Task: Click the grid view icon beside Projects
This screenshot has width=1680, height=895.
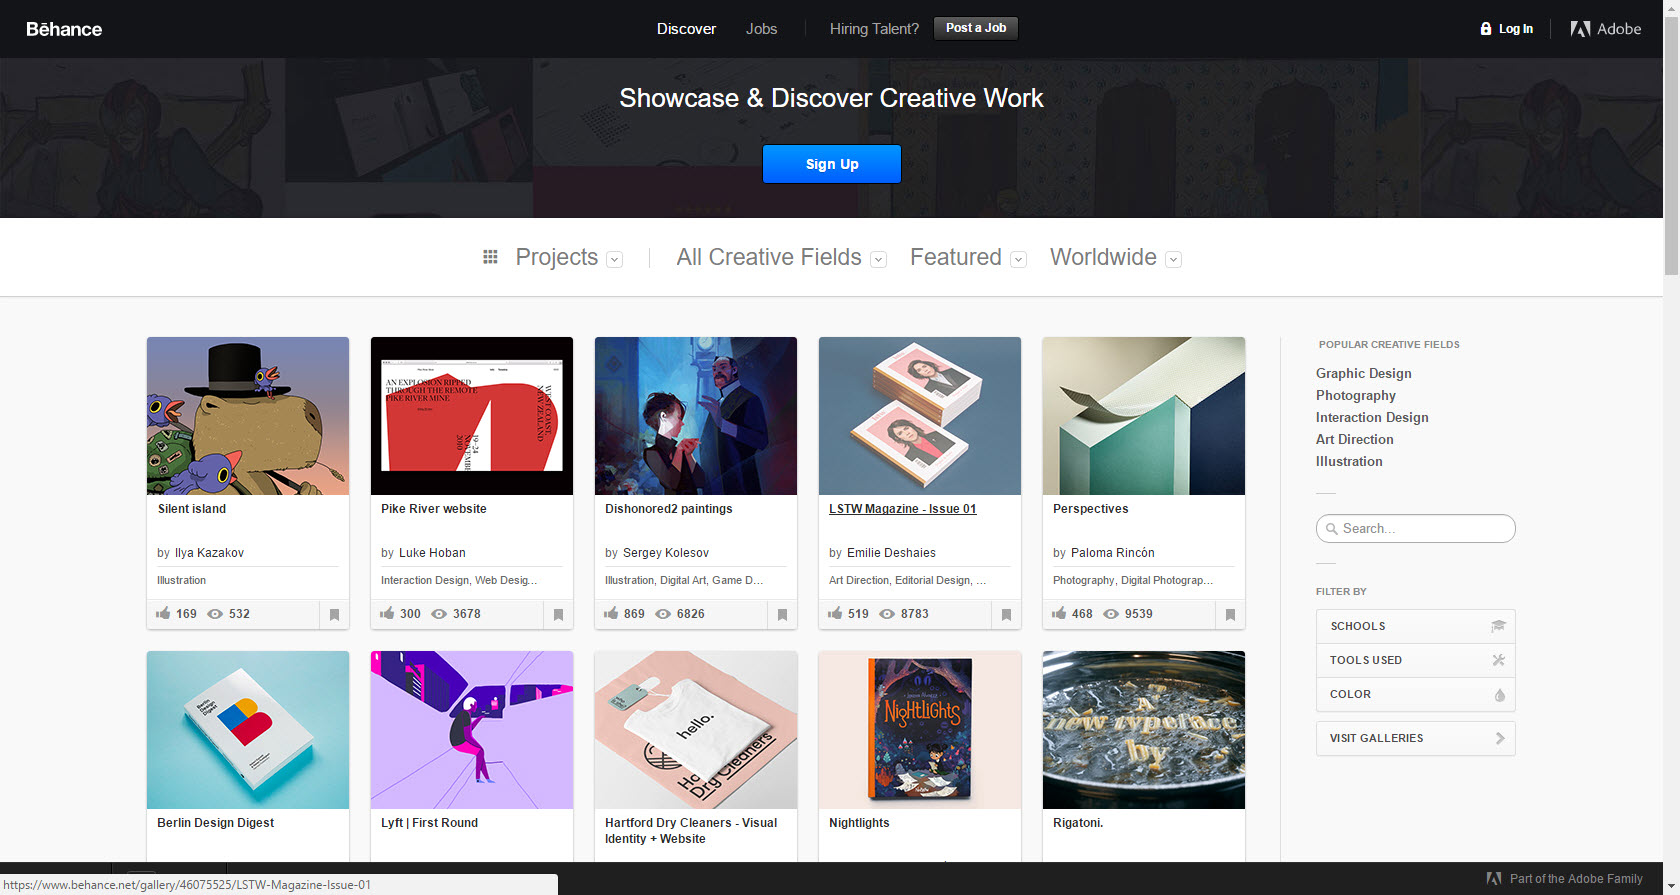Action: [x=490, y=257]
